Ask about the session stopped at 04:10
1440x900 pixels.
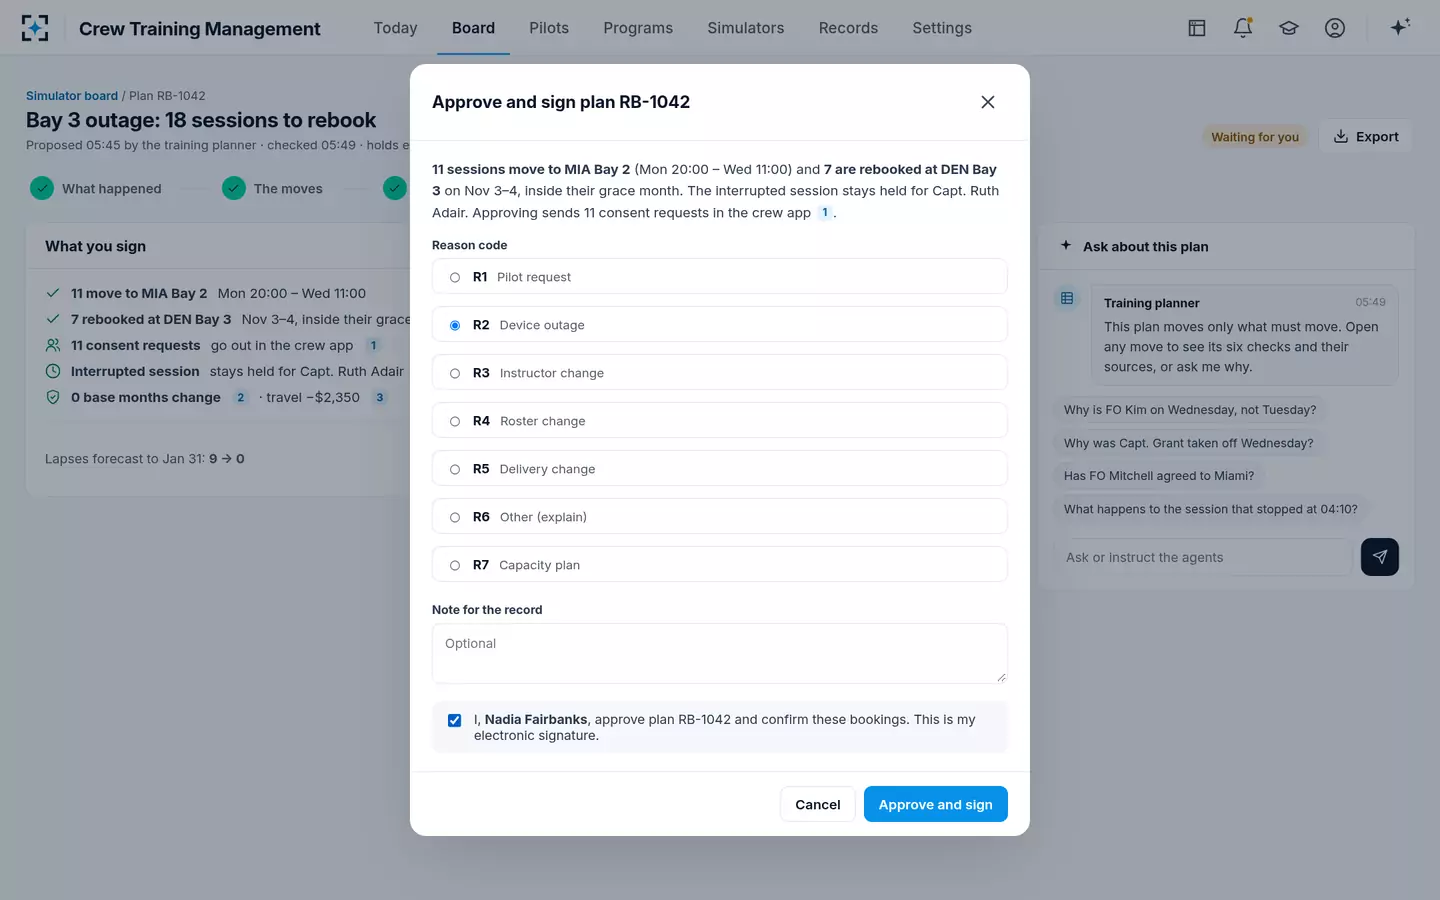click(1211, 509)
